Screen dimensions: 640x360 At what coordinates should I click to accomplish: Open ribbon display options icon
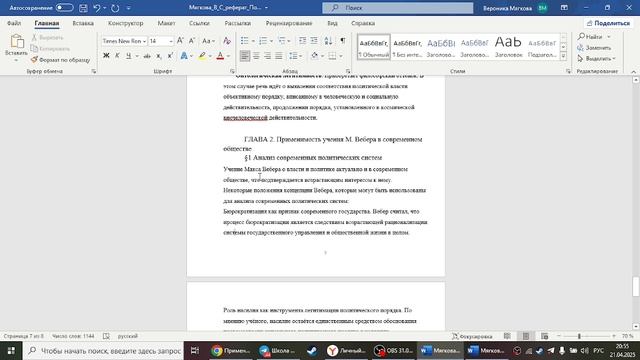click(564, 8)
